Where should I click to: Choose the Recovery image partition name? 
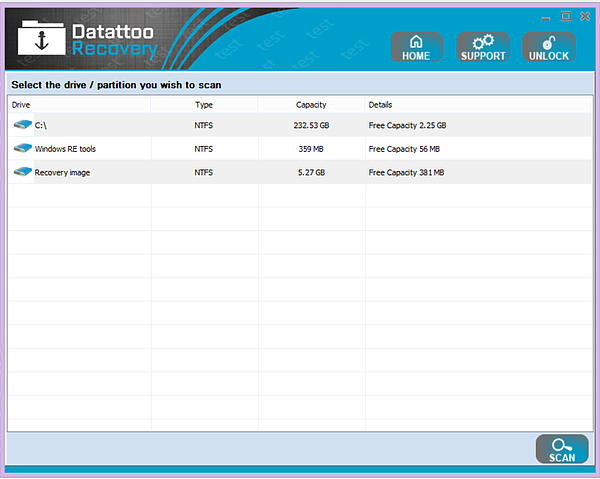(x=62, y=173)
